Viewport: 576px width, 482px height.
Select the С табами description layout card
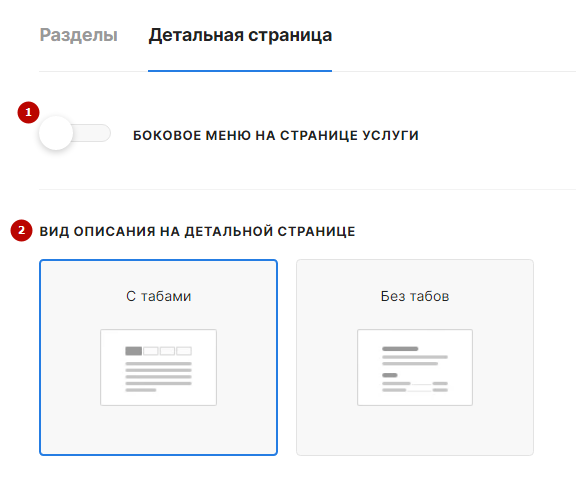click(x=158, y=357)
